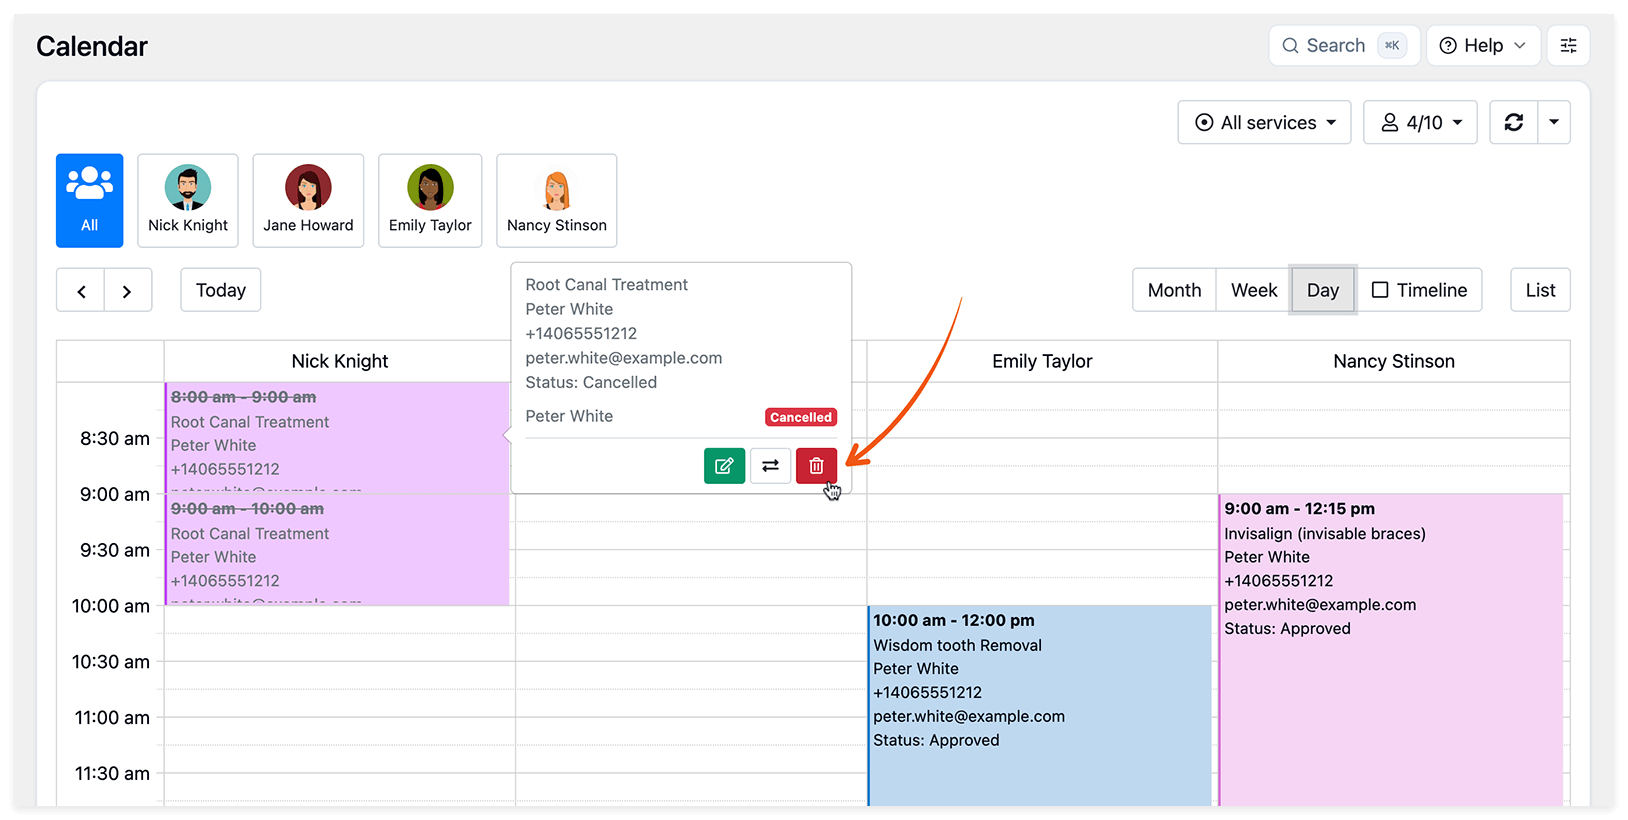This screenshot has height=820, width=1628.
Task: Switch to Week view
Action: [1254, 290]
